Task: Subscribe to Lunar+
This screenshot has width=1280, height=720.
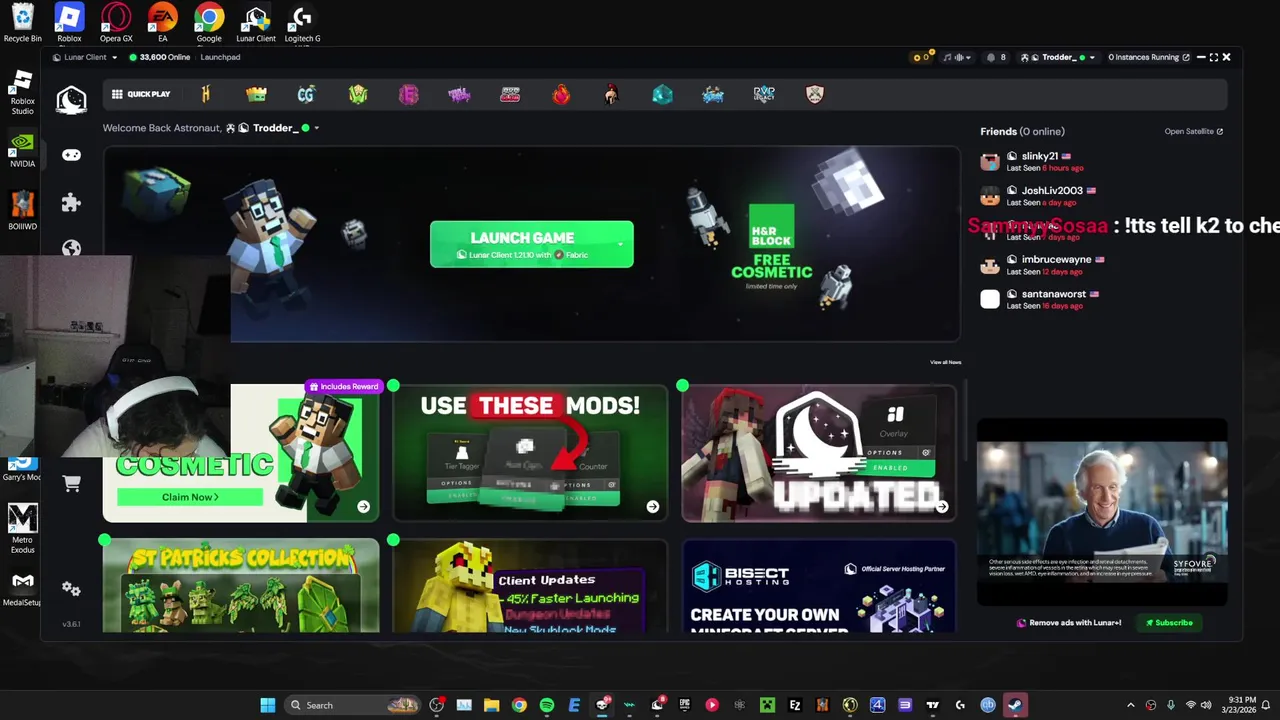Action: (x=1169, y=623)
